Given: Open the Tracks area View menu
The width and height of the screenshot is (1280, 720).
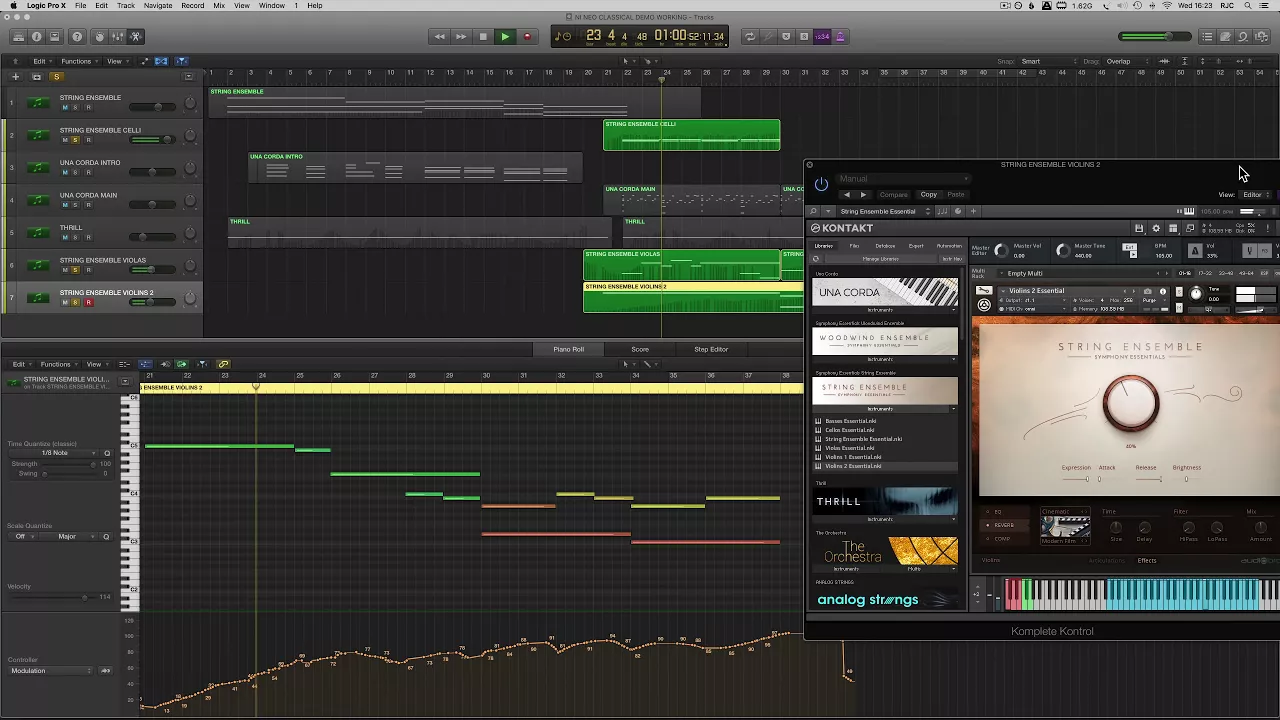Looking at the screenshot, I should tap(116, 61).
